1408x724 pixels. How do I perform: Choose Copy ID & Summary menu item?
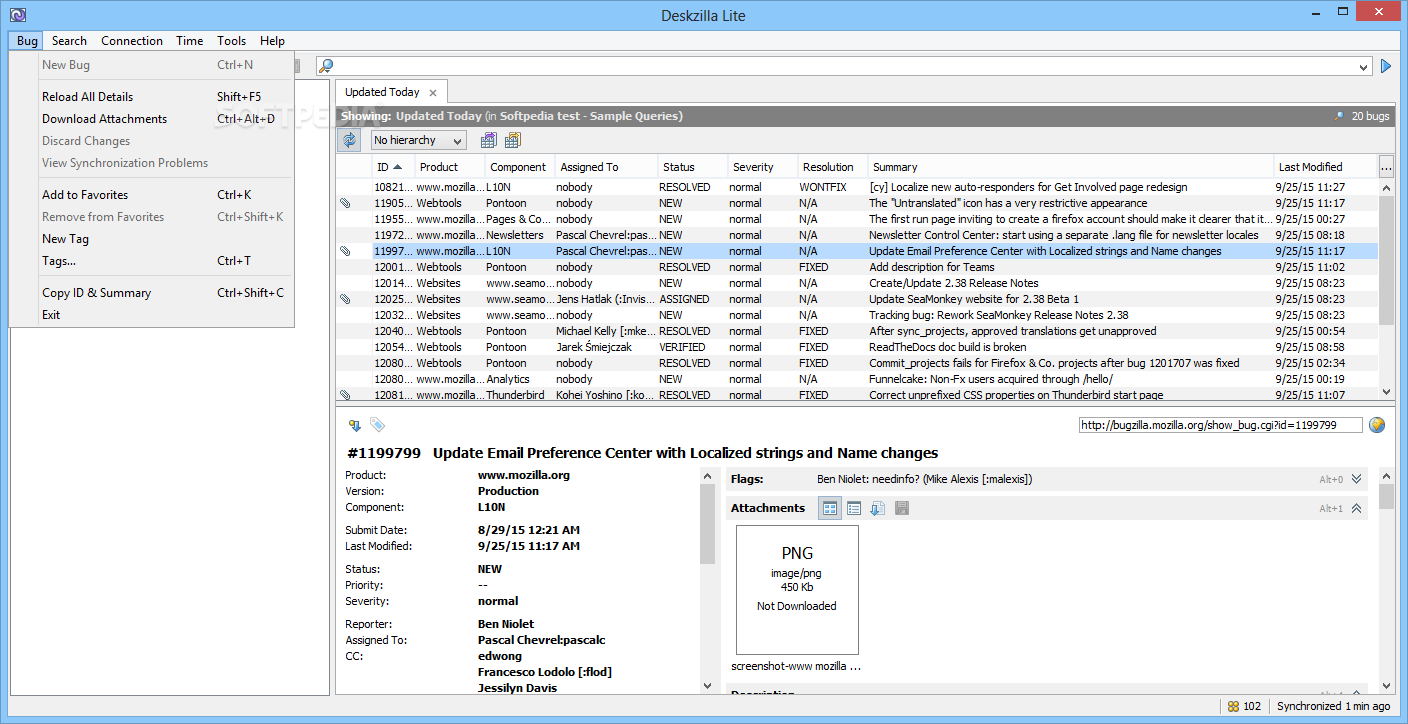pyautogui.click(x=152, y=293)
